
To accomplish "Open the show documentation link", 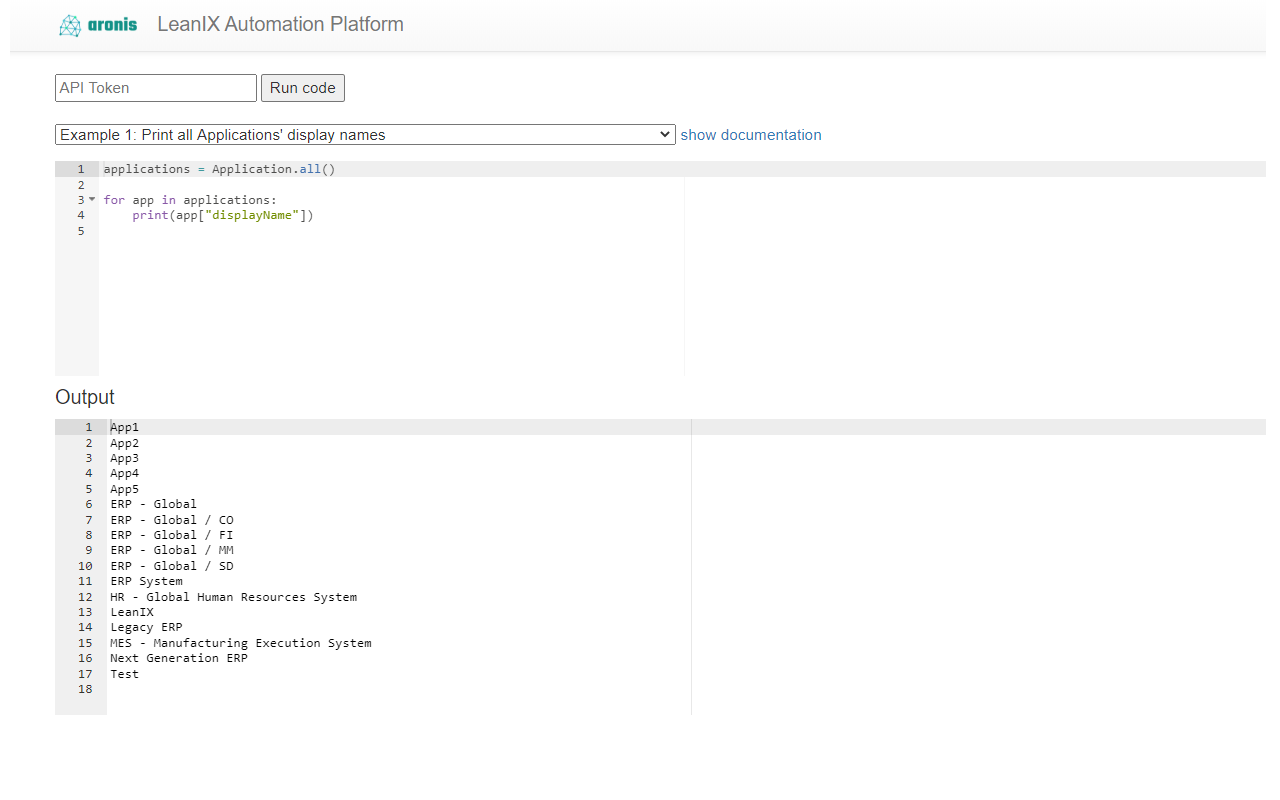I will click(x=751, y=135).
